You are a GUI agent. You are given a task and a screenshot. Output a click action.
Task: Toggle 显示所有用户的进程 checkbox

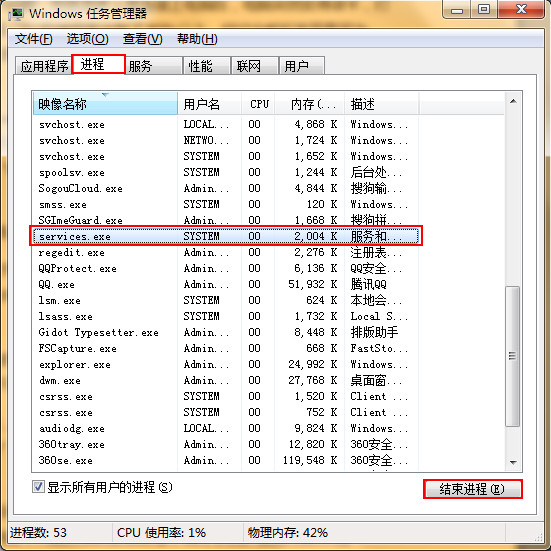(38, 487)
